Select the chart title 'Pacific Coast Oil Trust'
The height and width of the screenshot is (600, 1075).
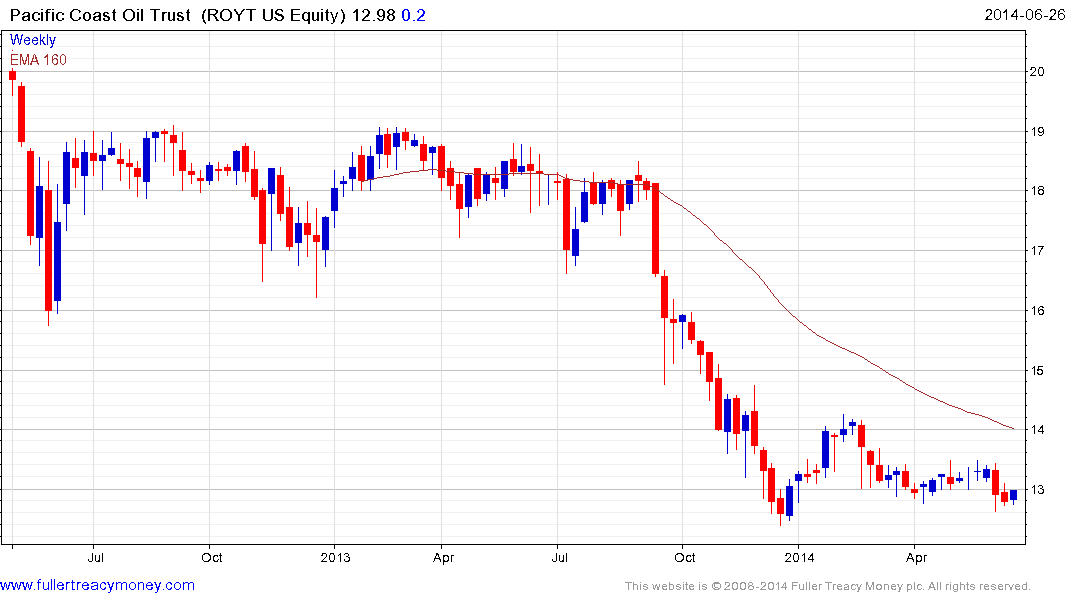[x=100, y=15]
